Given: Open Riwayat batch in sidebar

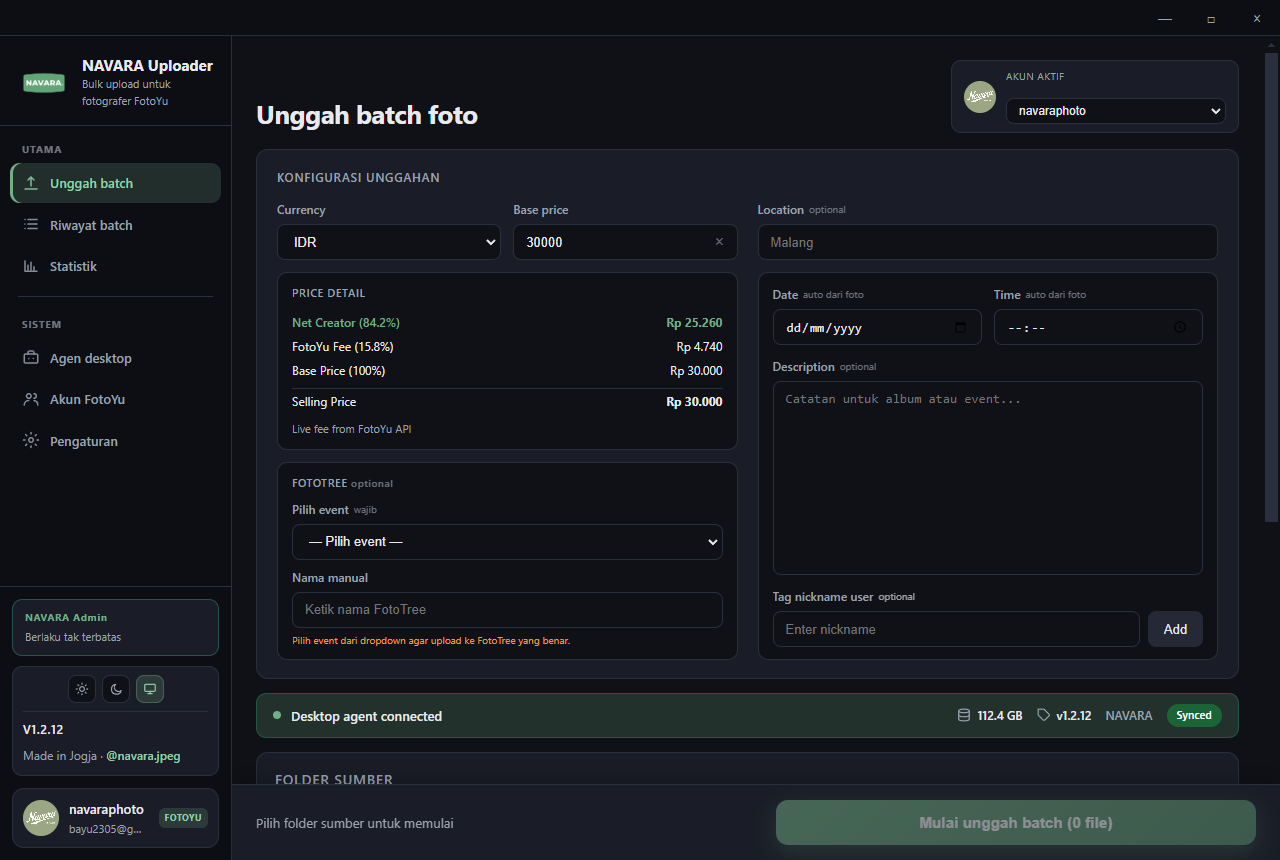Looking at the screenshot, I should 116,225.
